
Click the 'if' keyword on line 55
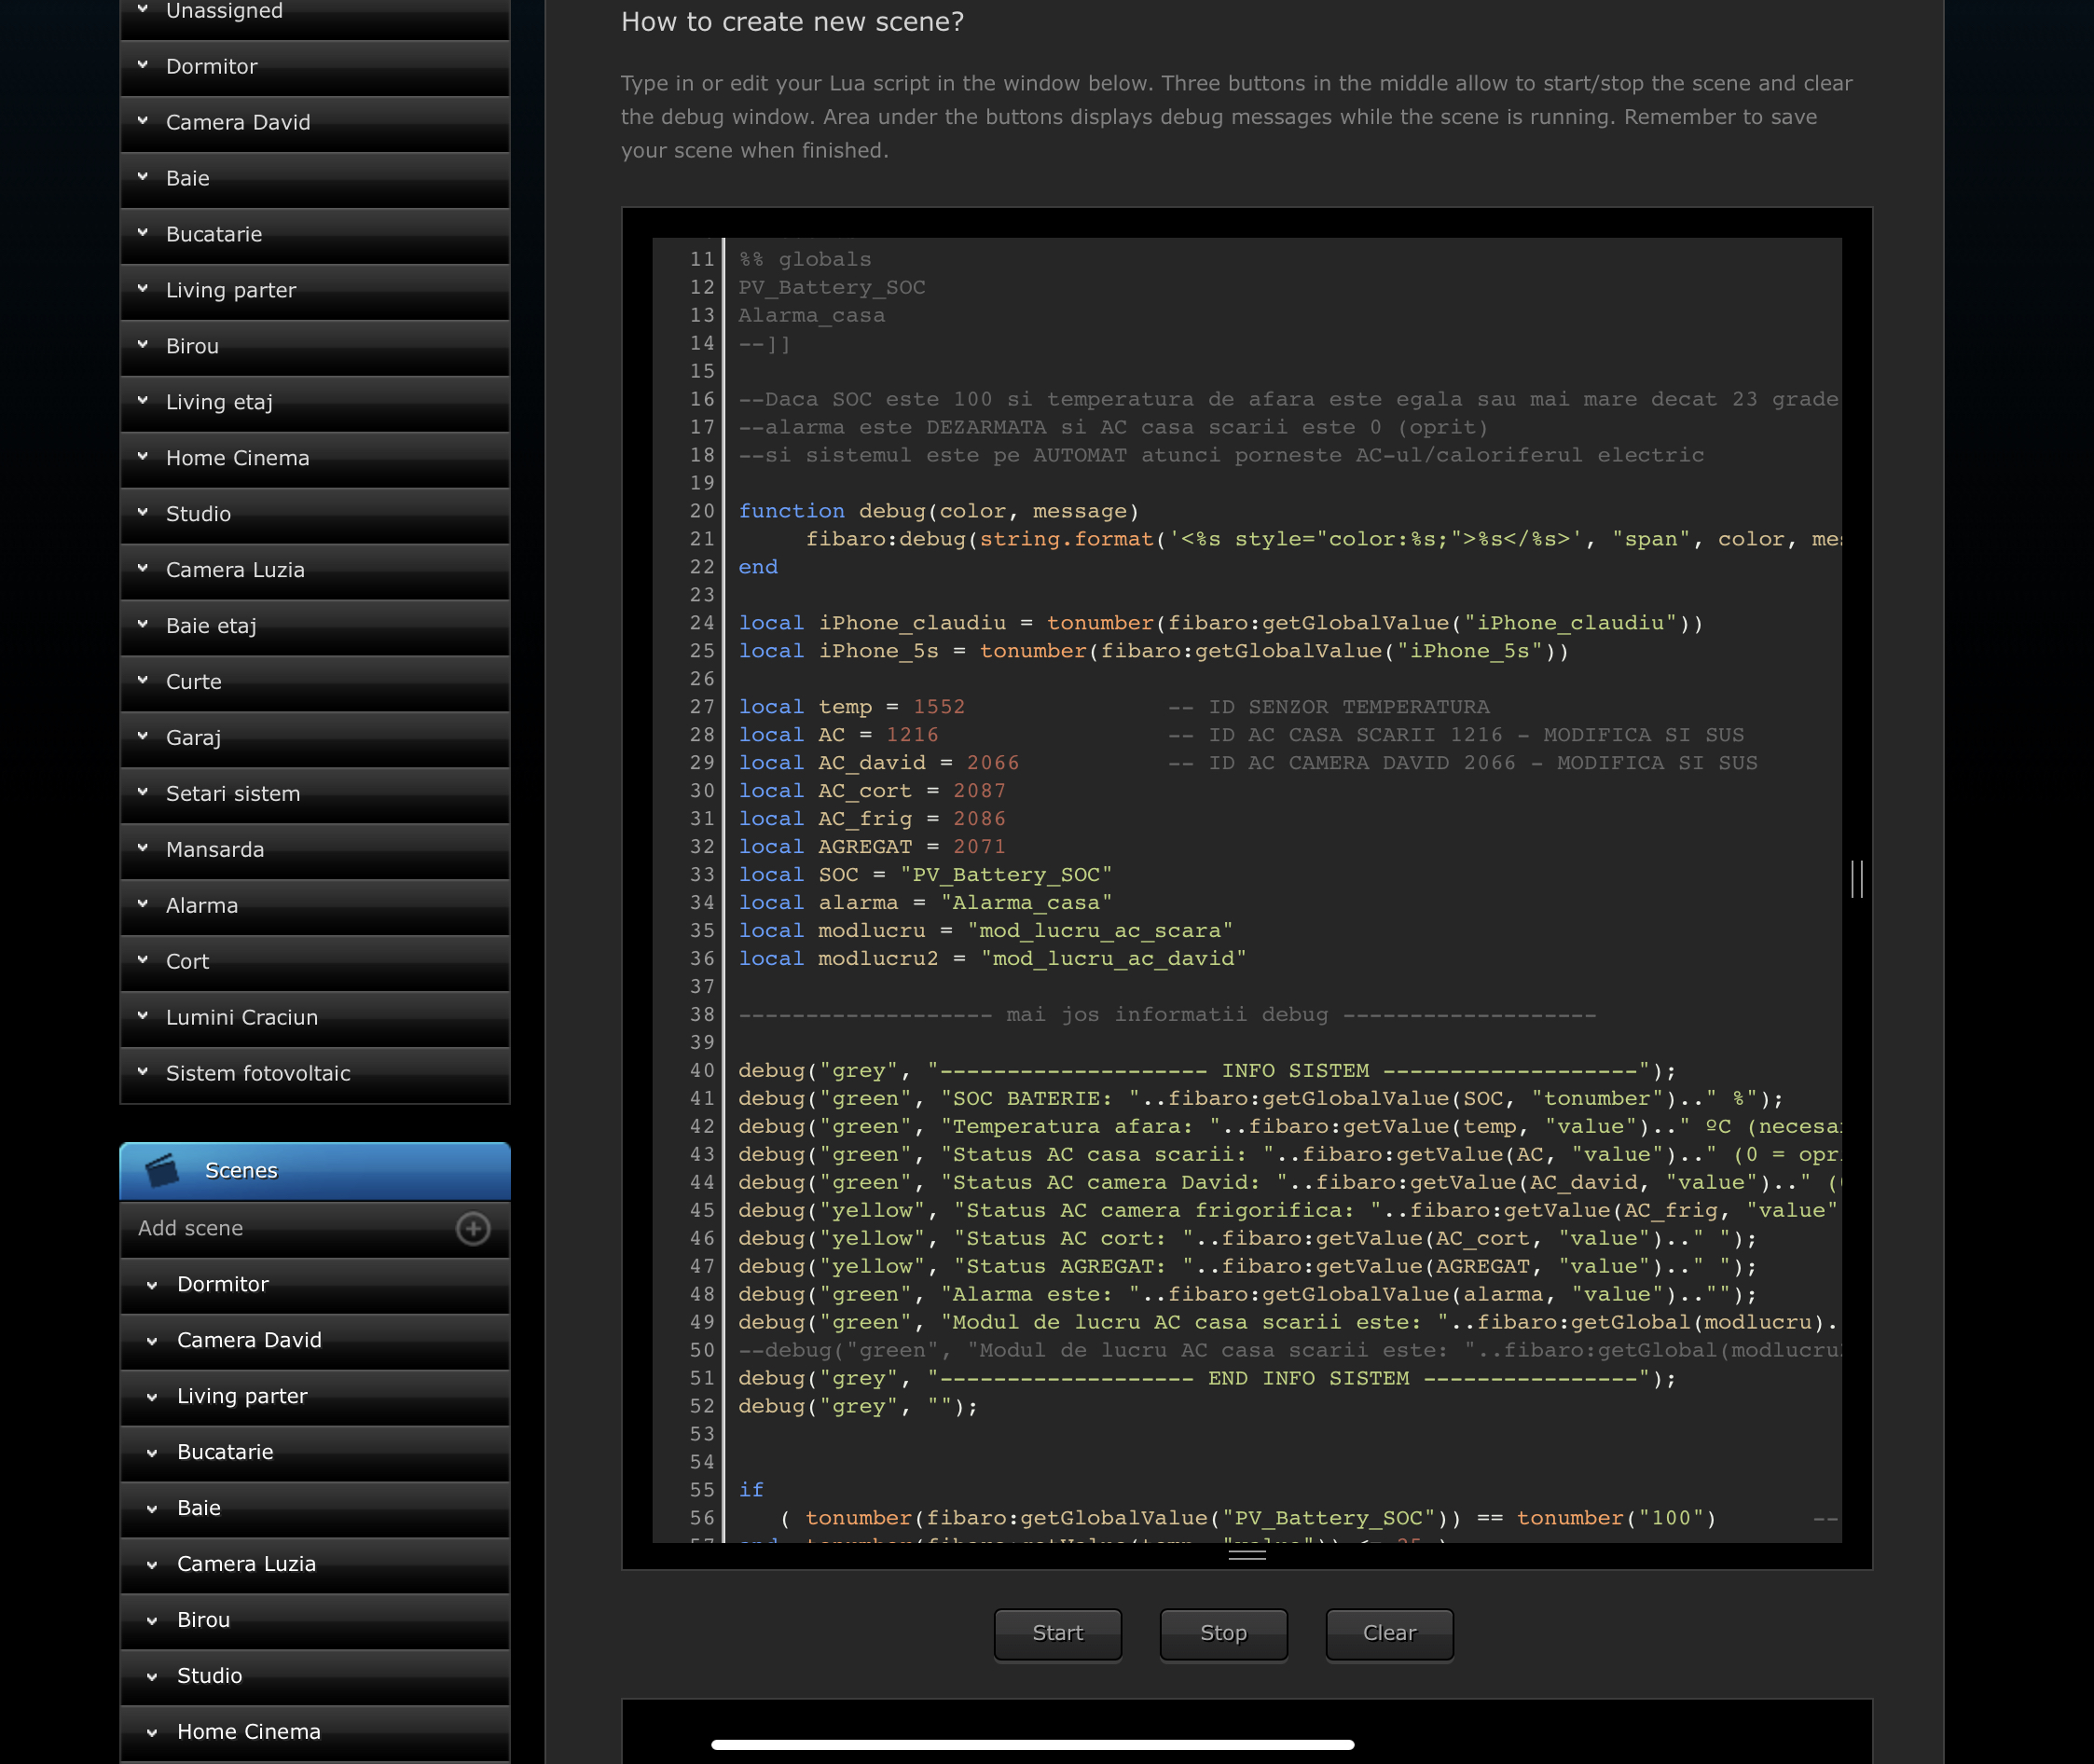[x=751, y=1490]
